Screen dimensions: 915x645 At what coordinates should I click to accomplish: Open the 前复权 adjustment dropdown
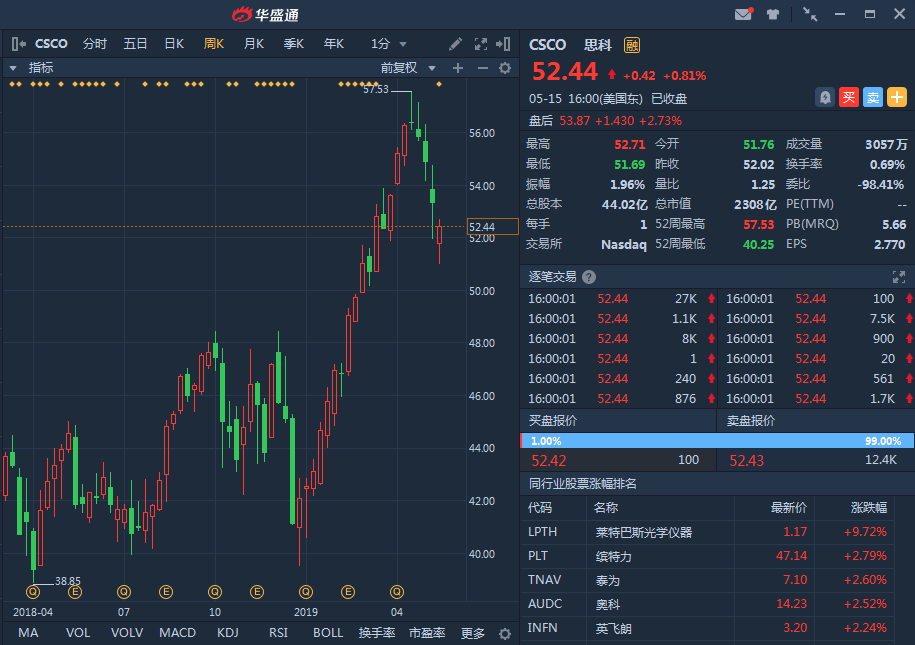412,68
